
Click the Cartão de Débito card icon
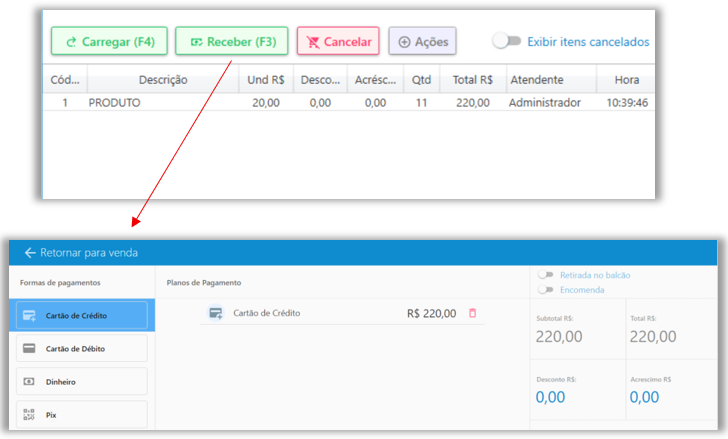(x=29, y=349)
